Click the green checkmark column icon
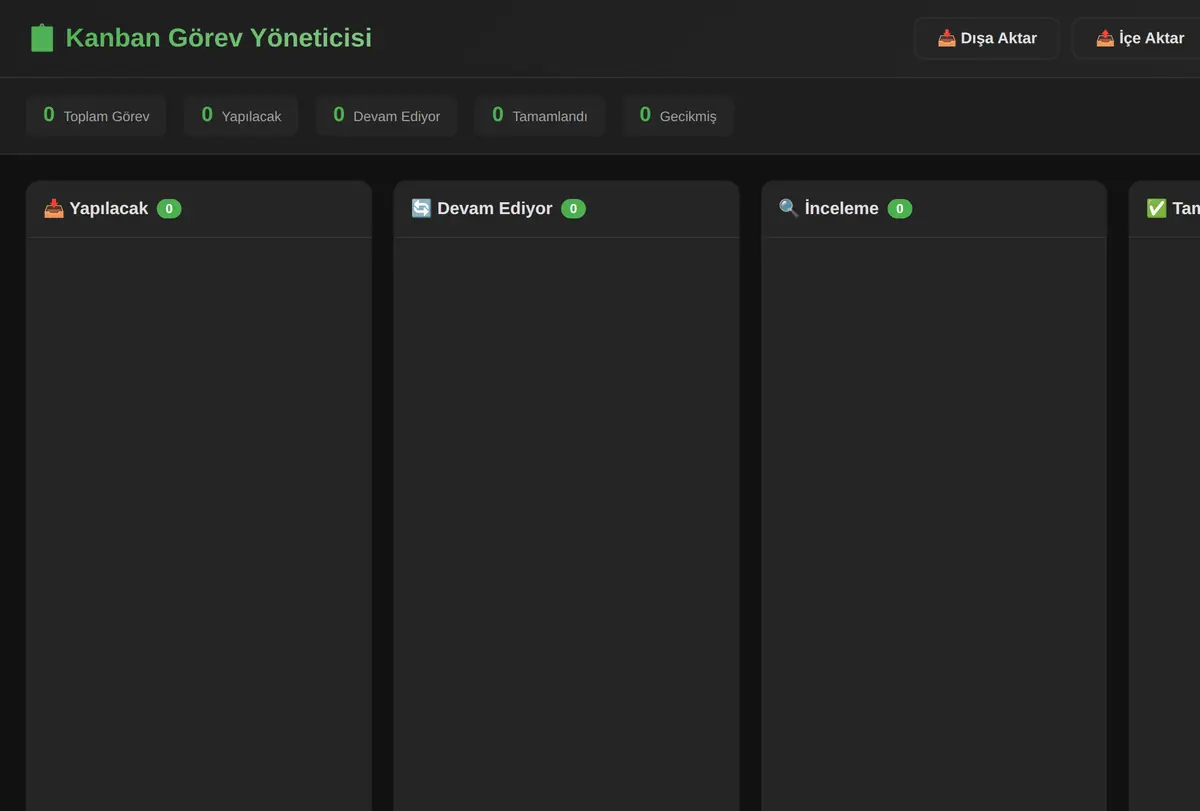The image size is (1200, 811). tap(1156, 208)
